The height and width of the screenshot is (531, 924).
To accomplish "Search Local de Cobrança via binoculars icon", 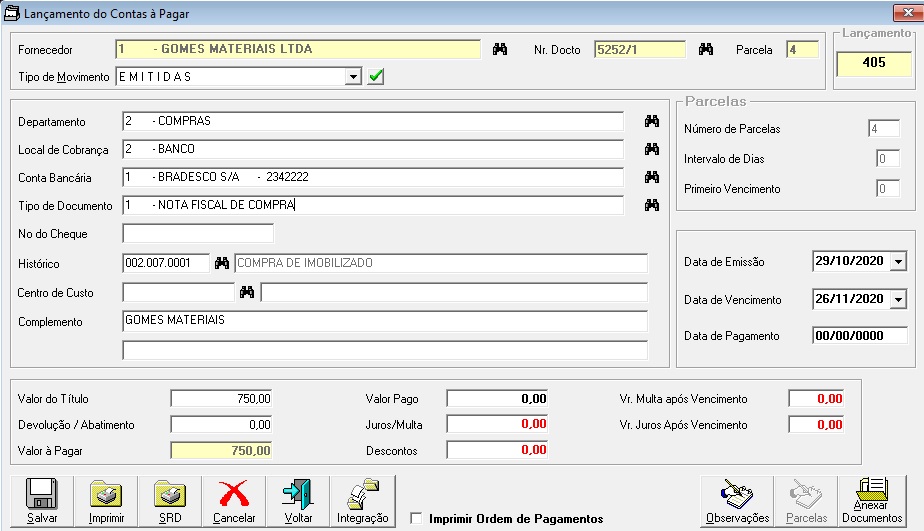I will (x=652, y=149).
